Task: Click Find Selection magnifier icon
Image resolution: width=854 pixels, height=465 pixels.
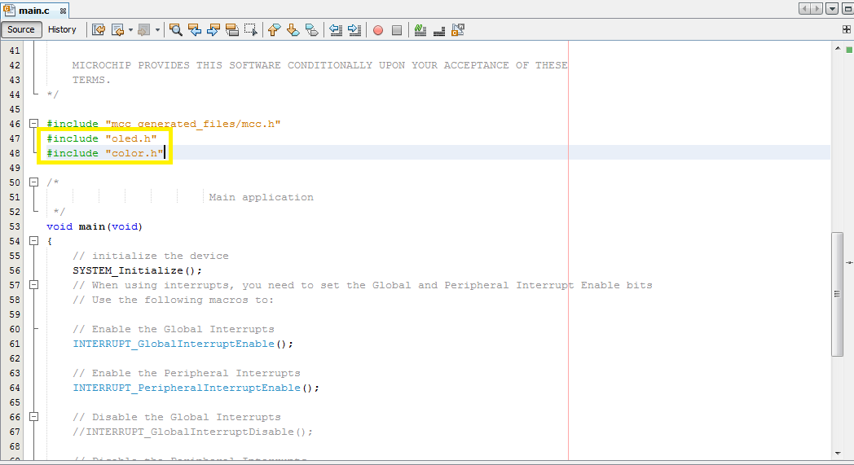Action: (x=176, y=30)
